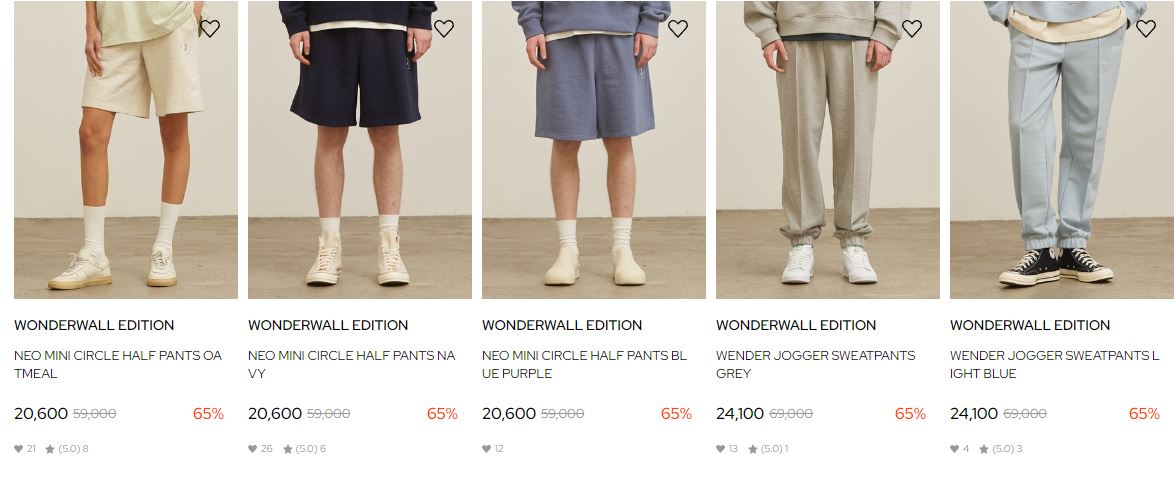Click the 13 likes heart under Grey sweatpants
The width and height of the screenshot is (1174, 477).
(720, 449)
